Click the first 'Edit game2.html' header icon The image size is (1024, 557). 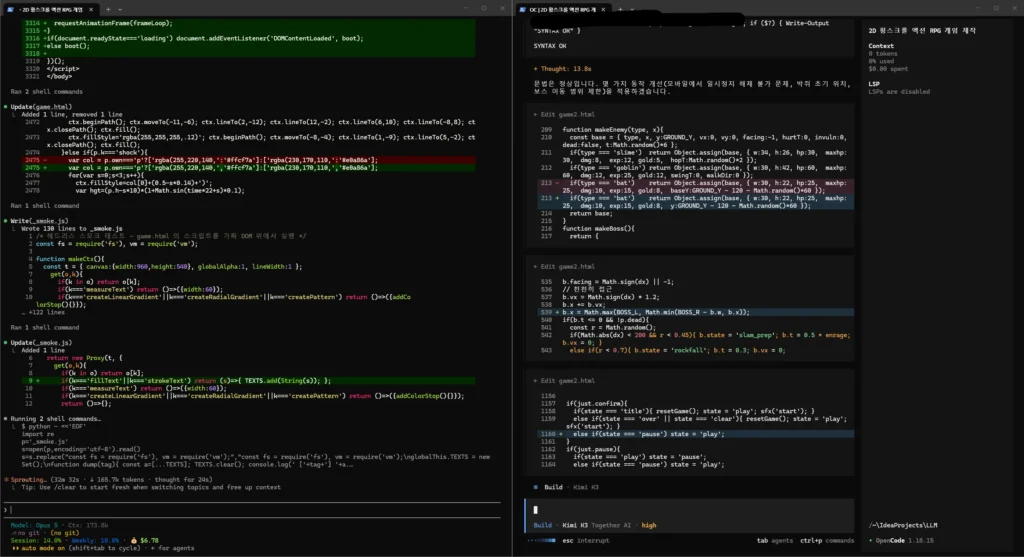536,114
